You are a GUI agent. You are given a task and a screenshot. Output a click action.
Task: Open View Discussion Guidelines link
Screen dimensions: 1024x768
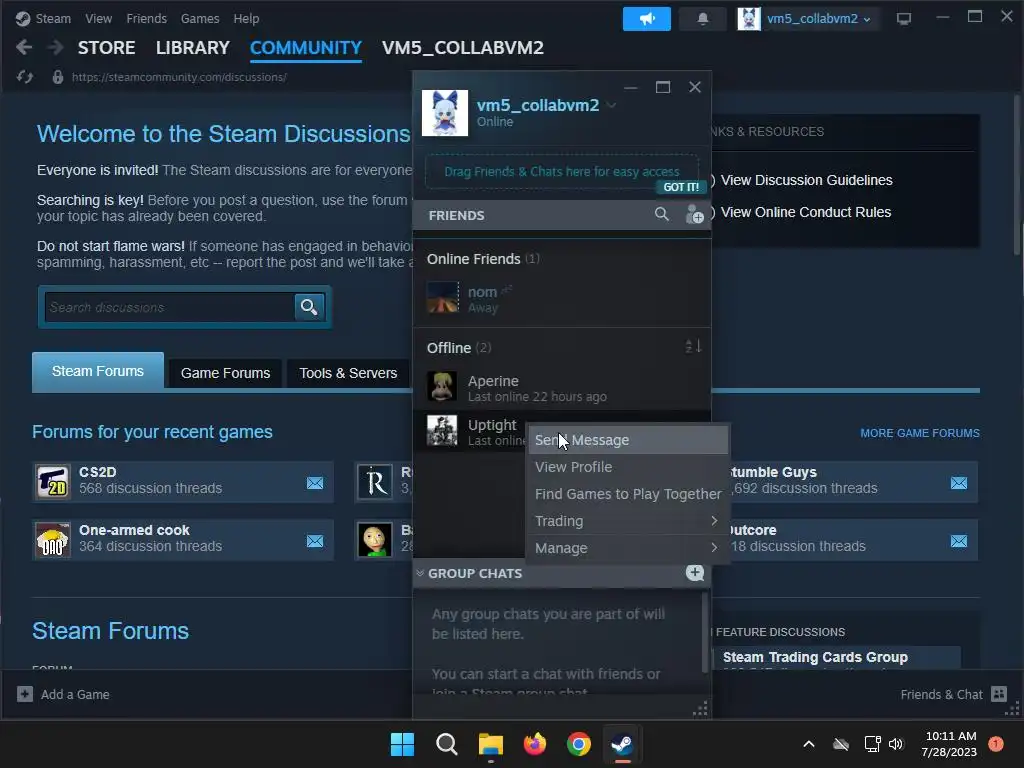(806, 180)
